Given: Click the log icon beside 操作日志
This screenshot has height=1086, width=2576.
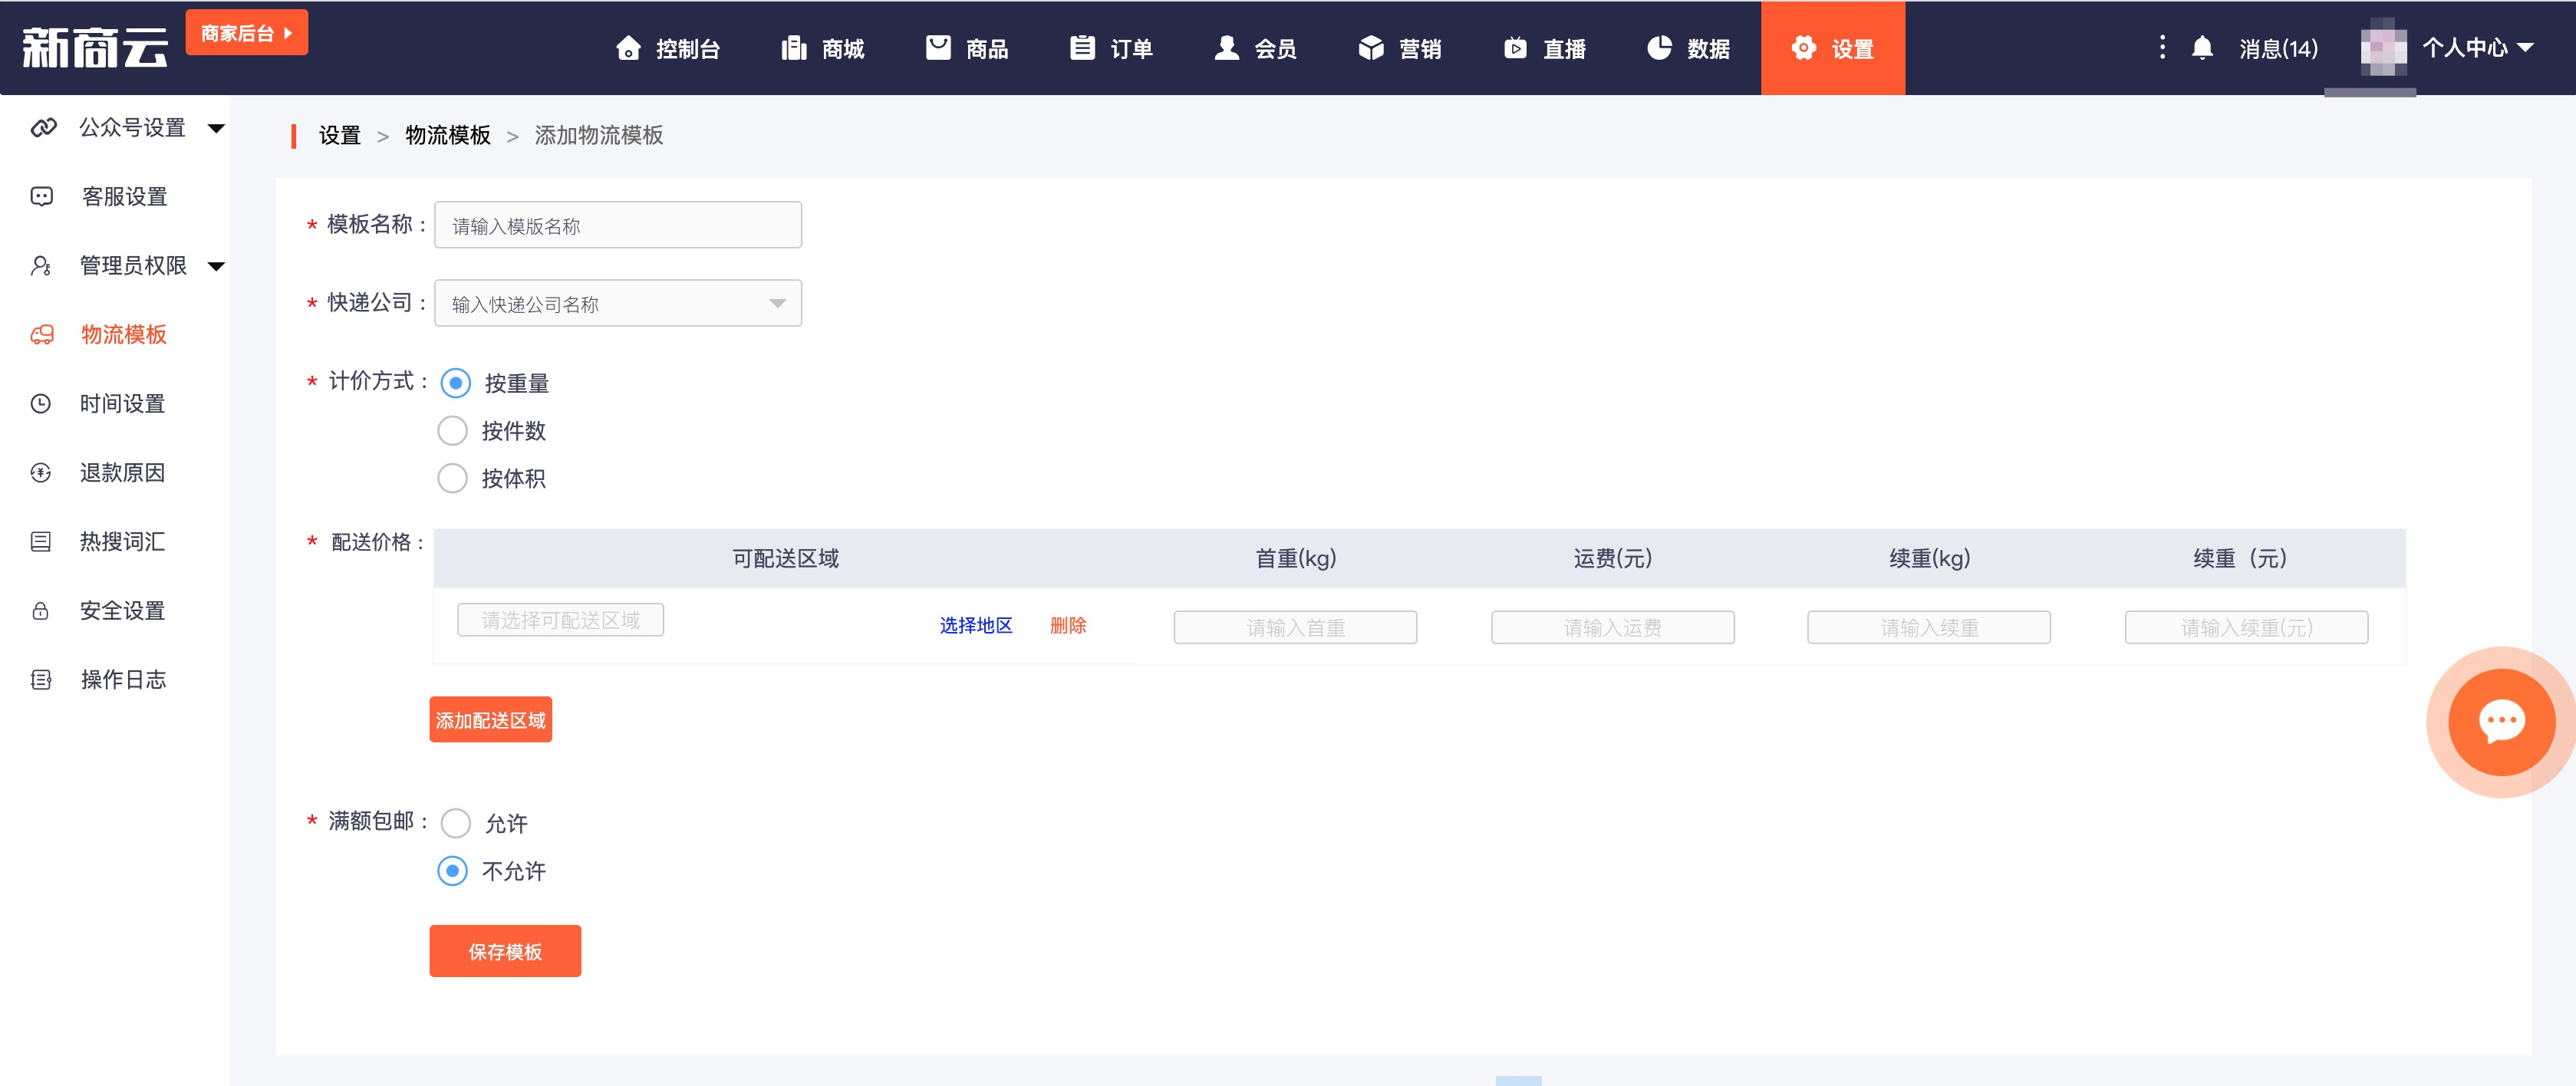Looking at the screenshot, I should click(x=41, y=680).
